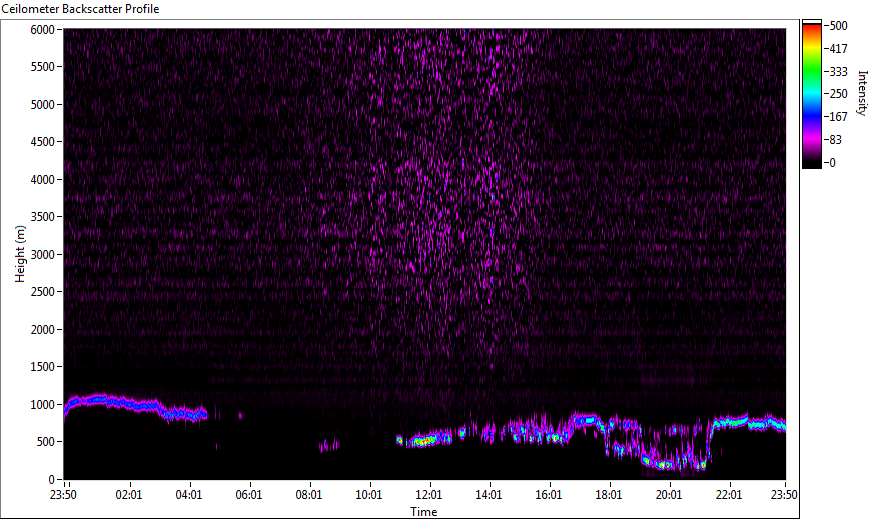The width and height of the screenshot is (872, 519).
Task: Click the 3500 height axis tick label
Action: click(42, 217)
